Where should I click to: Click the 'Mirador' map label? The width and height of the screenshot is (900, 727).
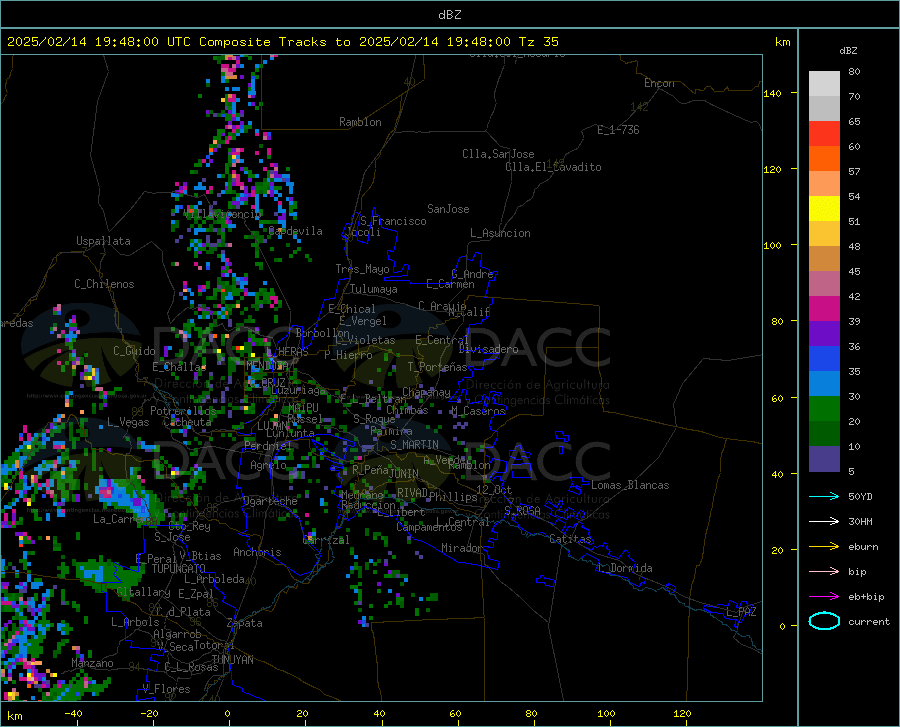coord(461,548)
